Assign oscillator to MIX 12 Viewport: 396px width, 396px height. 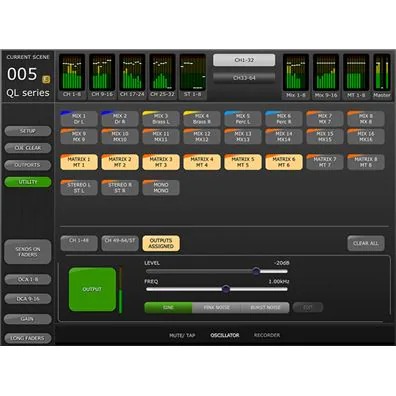click(x=202, y=136)
